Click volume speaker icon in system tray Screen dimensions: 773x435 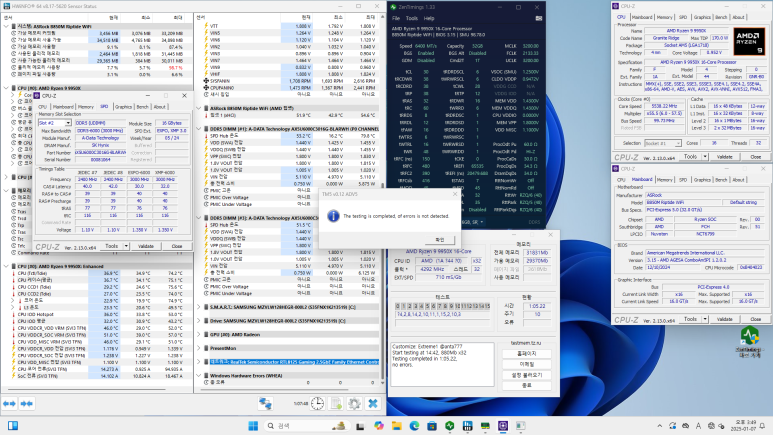coord(721,426)
